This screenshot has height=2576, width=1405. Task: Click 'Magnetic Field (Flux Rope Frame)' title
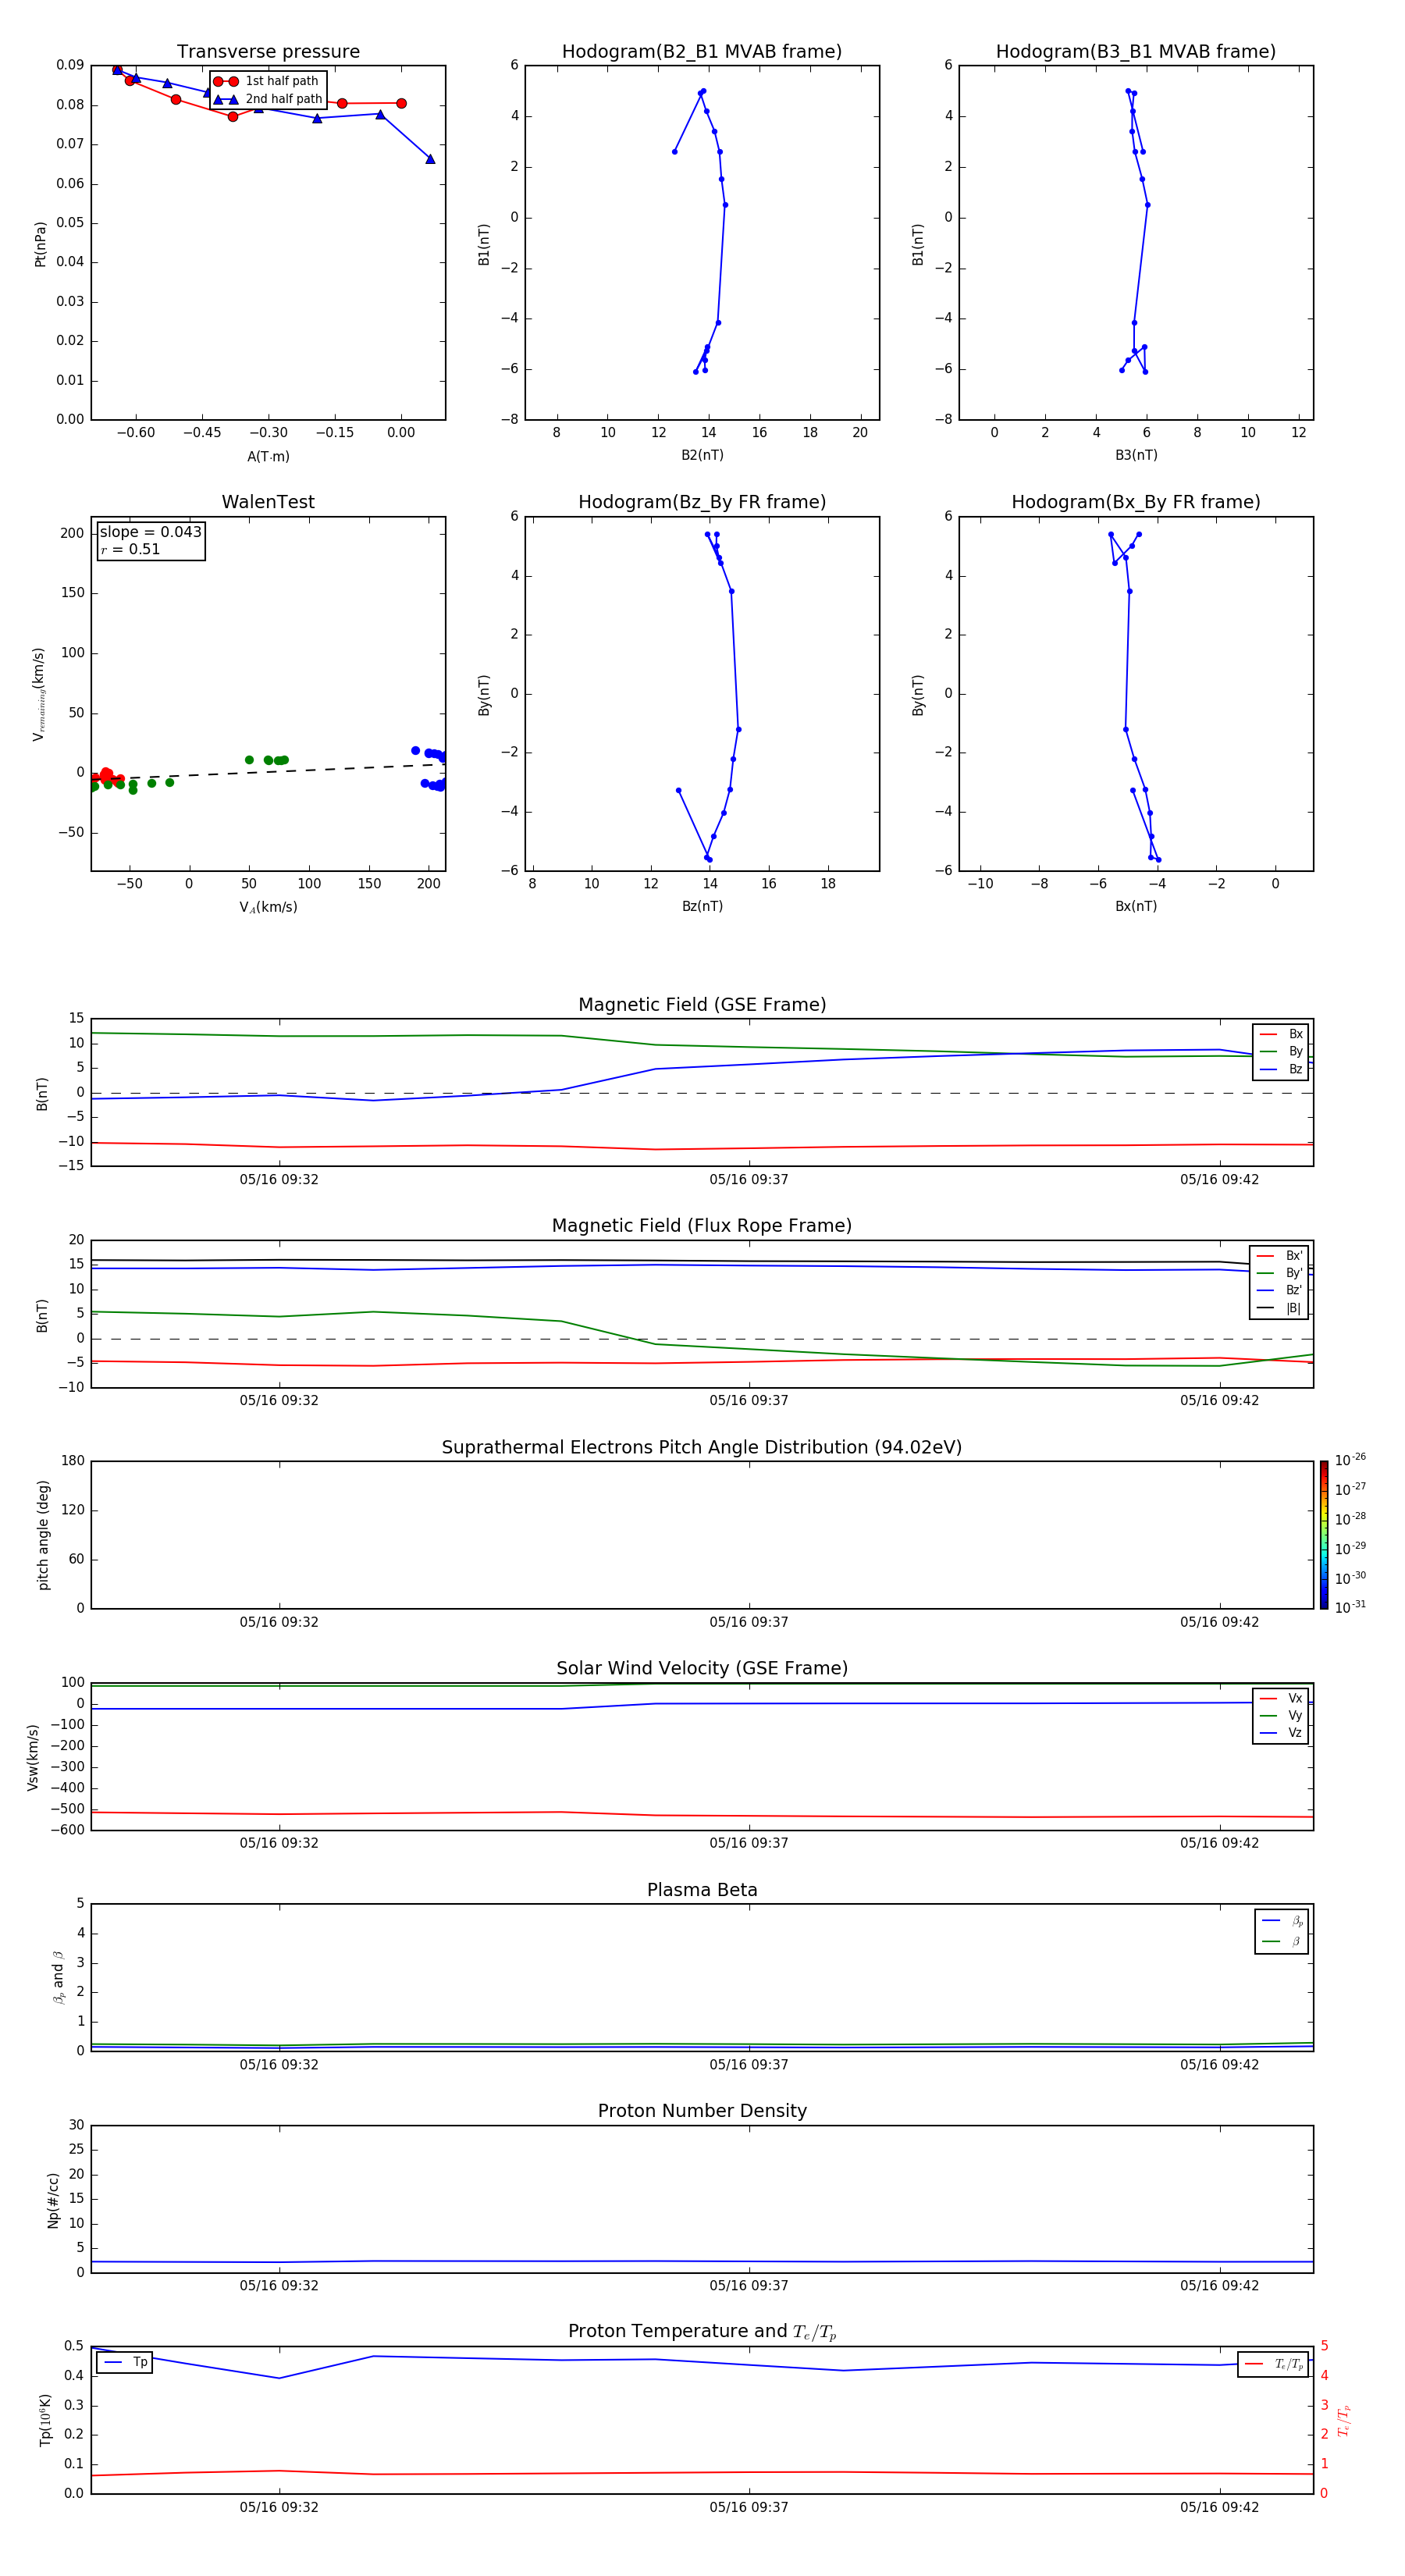point(702,1226)
